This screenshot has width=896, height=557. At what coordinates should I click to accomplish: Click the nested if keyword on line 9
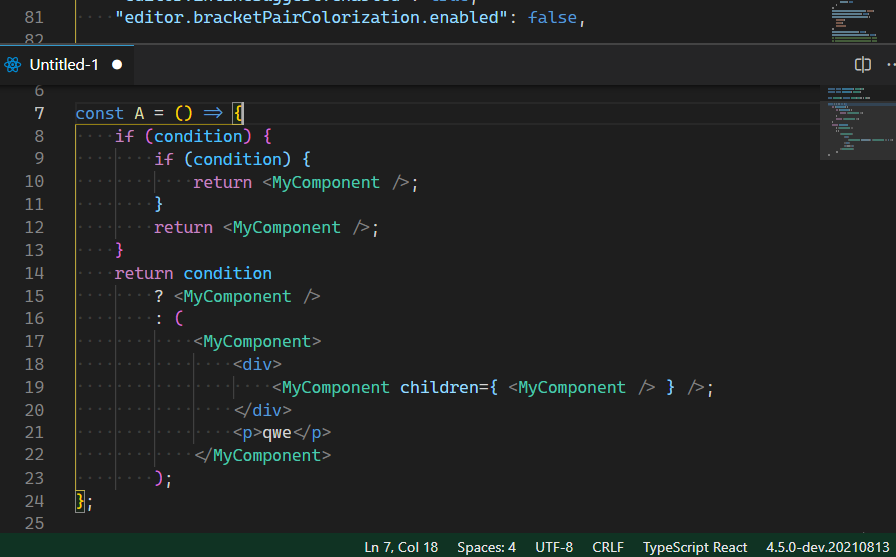(164, 159)
